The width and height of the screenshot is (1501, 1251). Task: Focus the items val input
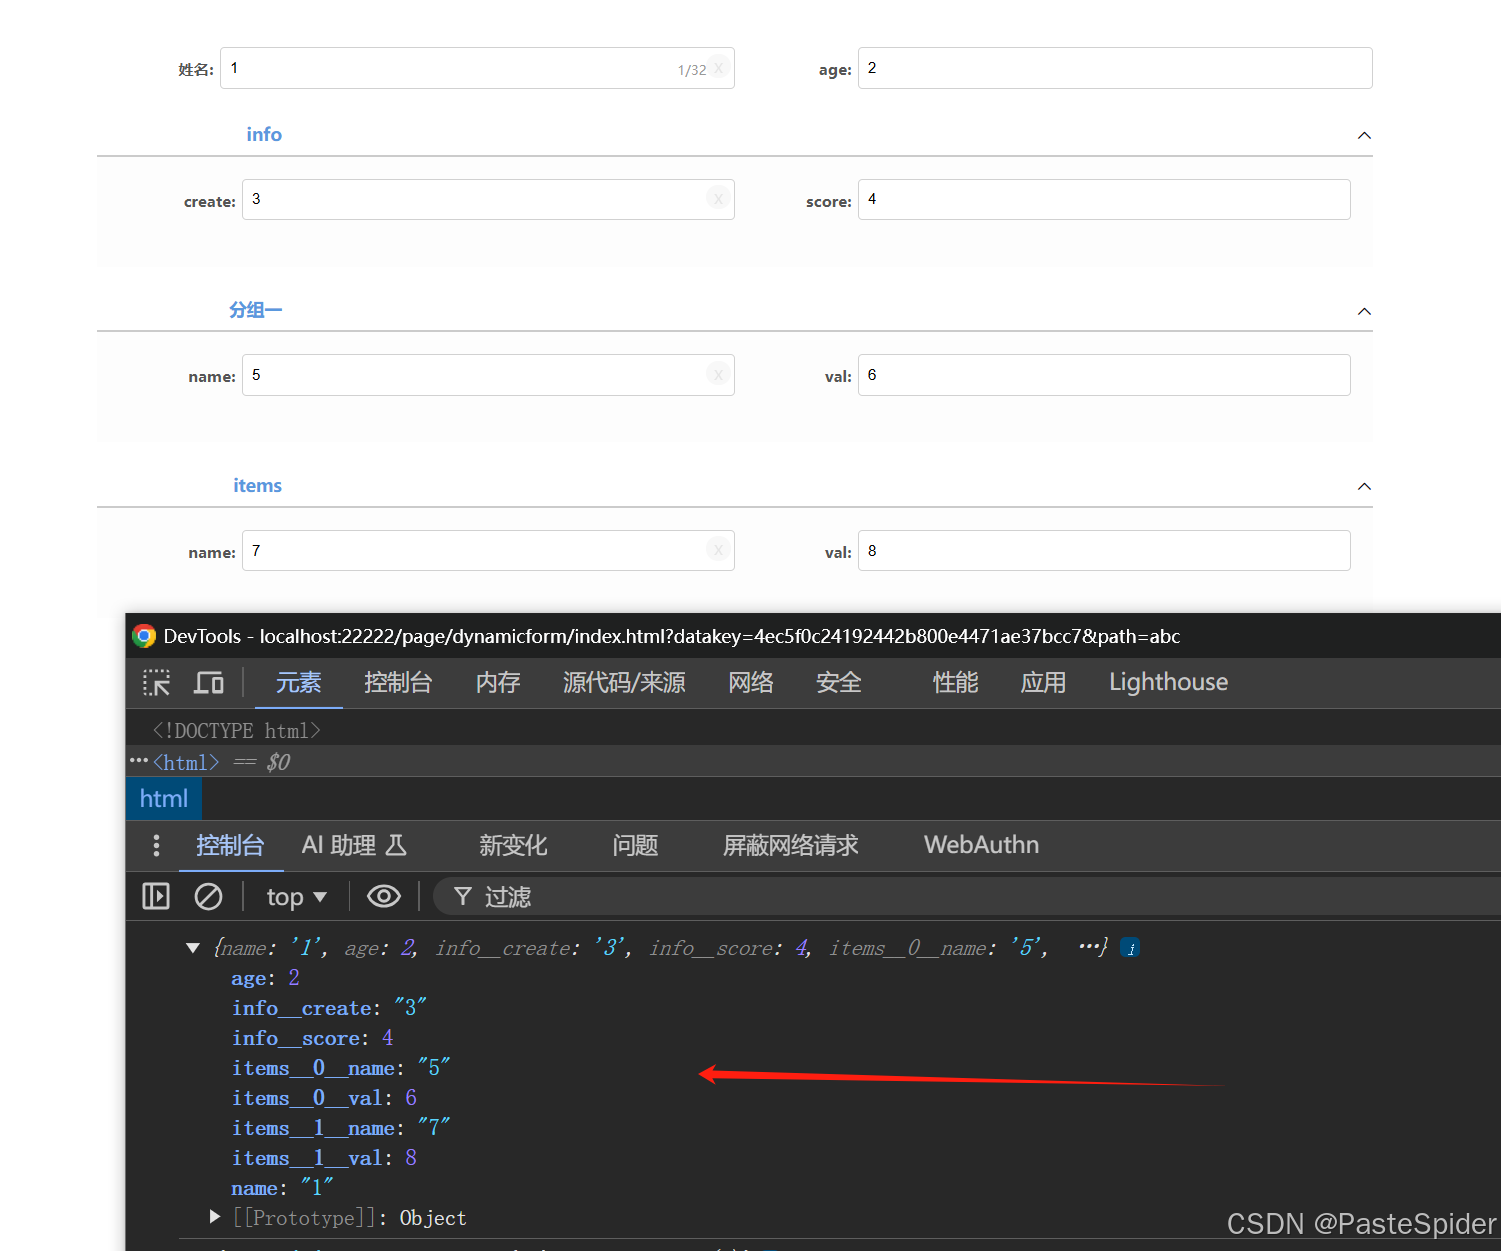(x=1104, y=550)
